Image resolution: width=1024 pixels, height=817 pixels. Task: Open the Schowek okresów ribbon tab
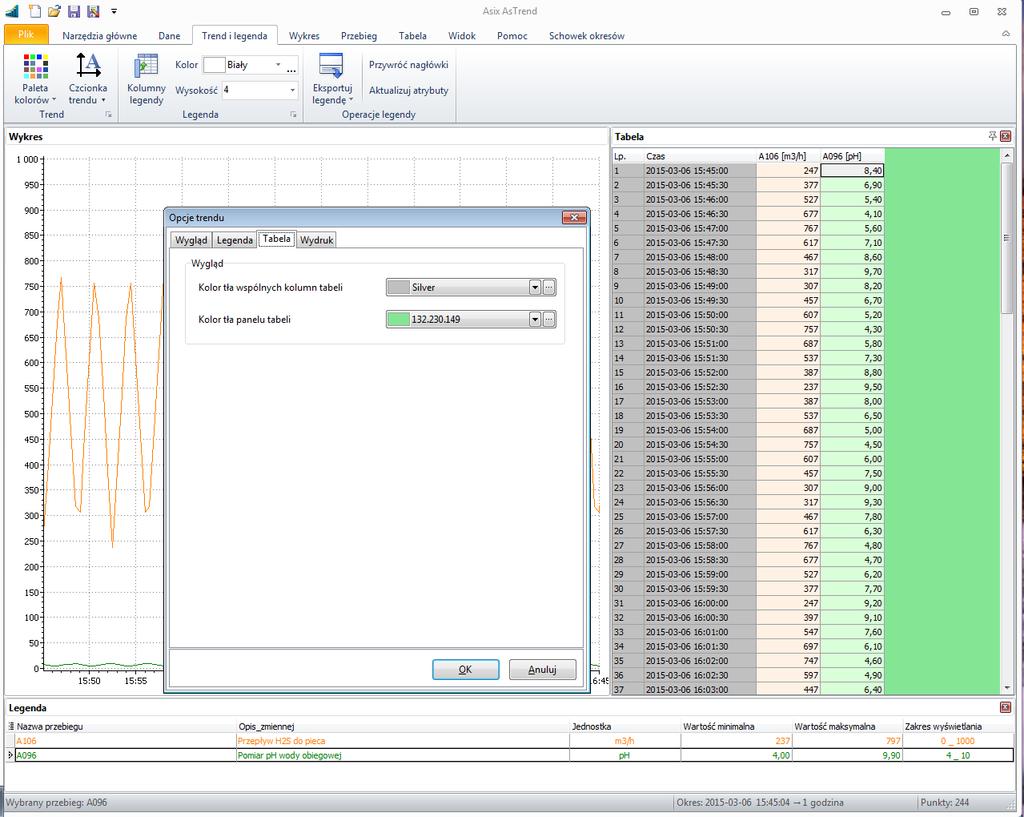tap(586, 36)
